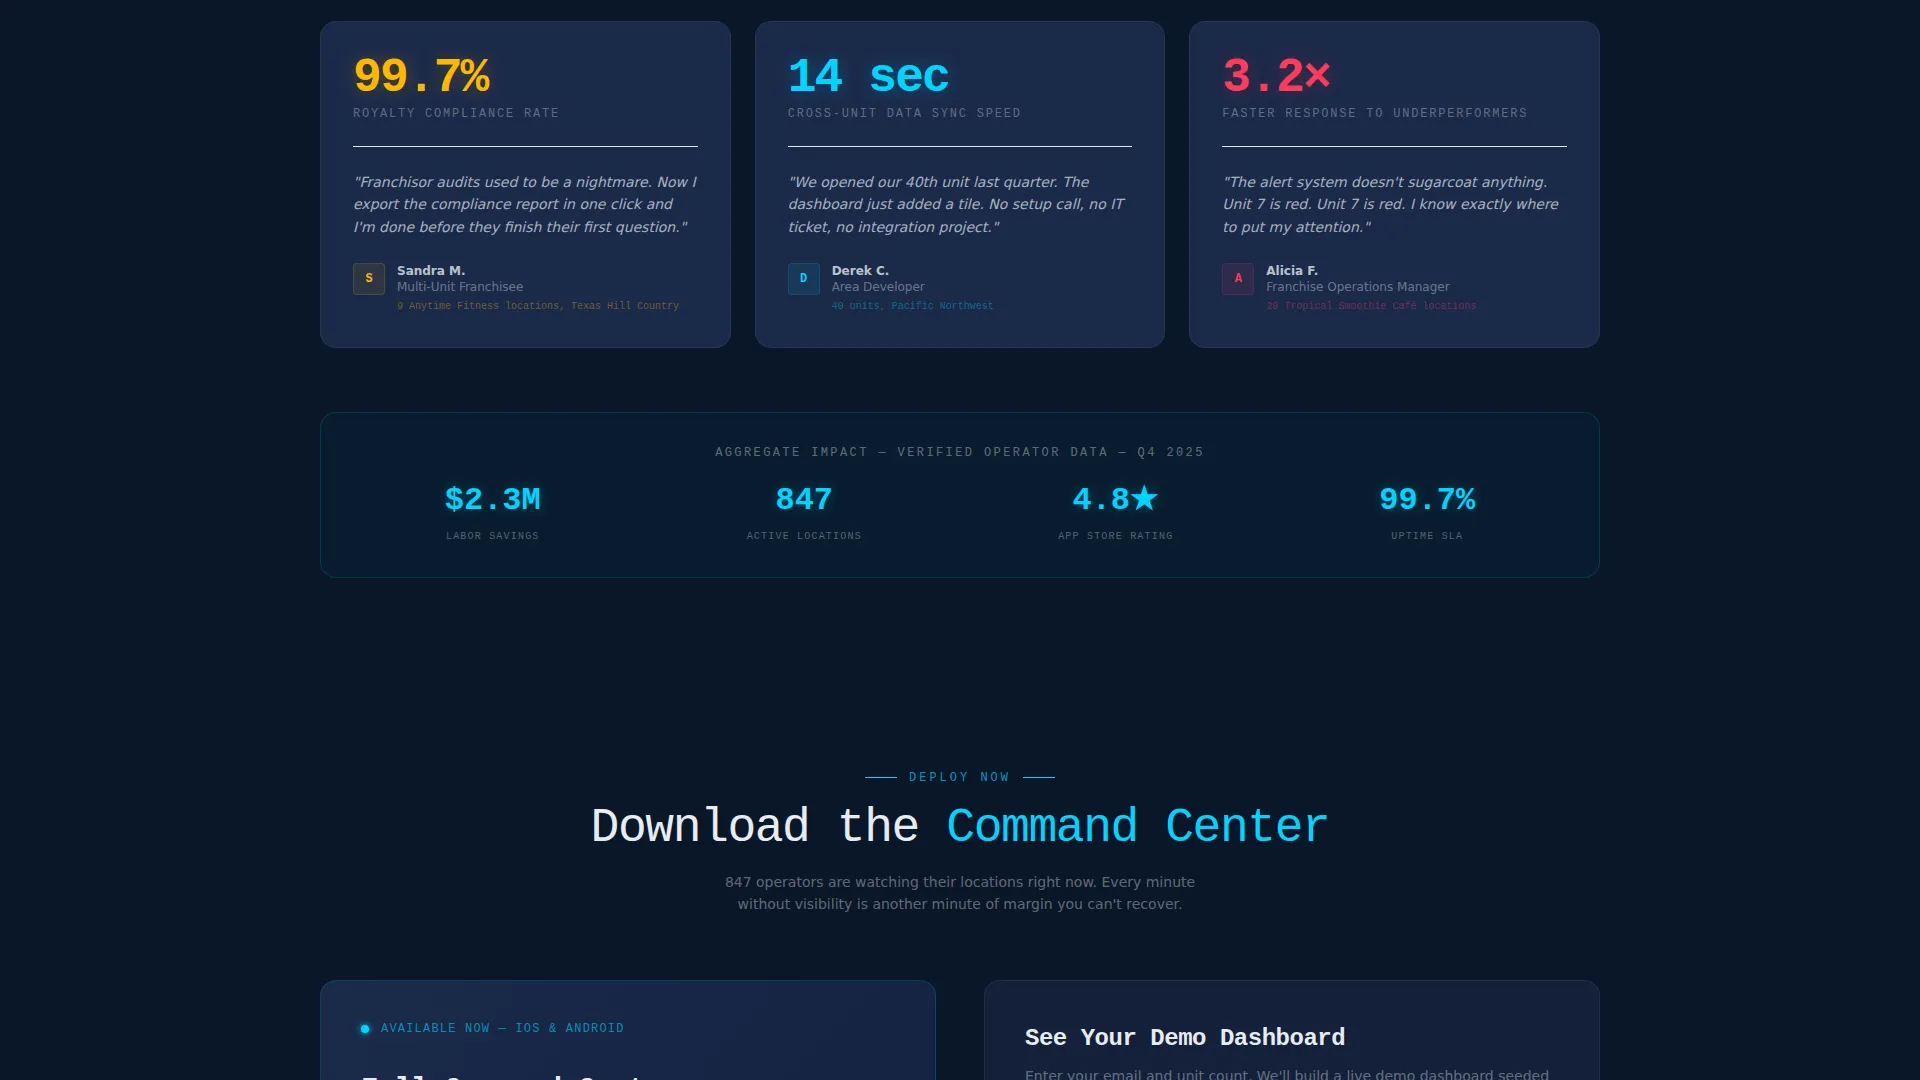Viewport: 1920px width, 1080px height.
Task: Click the Cross-Unit Data Sync Speed label
Action: 904,113
